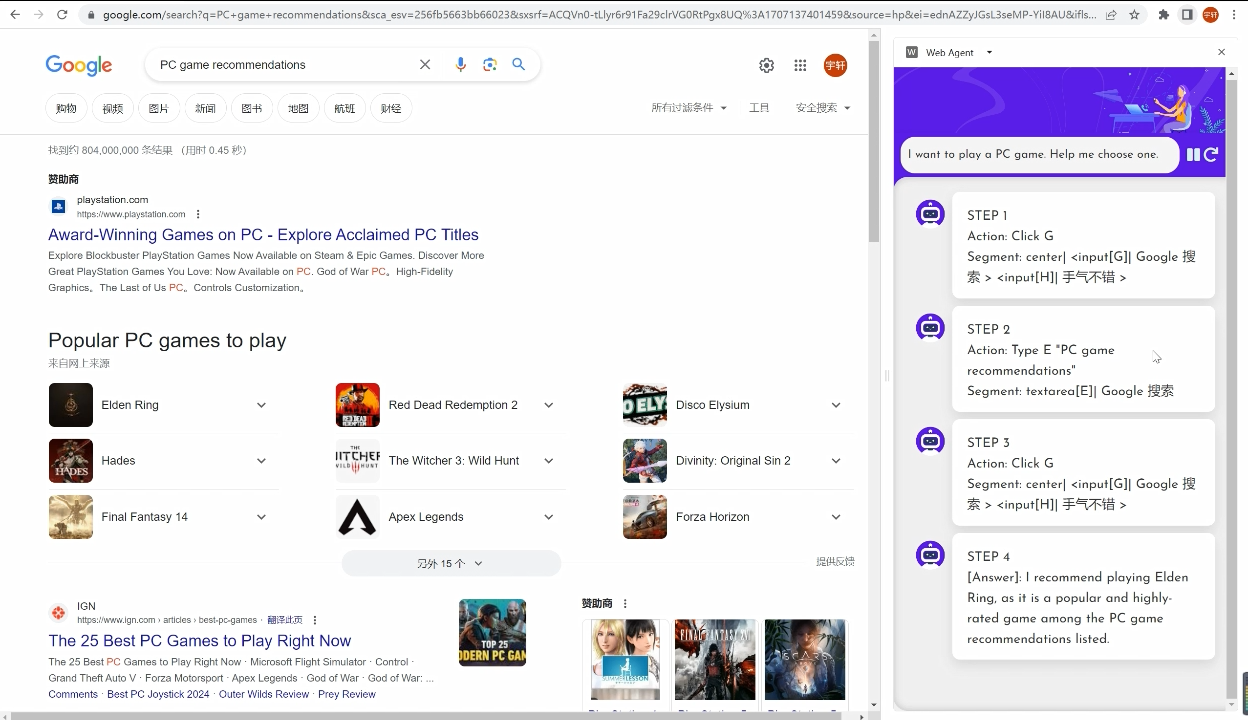This screenshot has width=1248, height=720.
Task: Switch to the Flights (航班) filter
Action: tap(345, 108)
